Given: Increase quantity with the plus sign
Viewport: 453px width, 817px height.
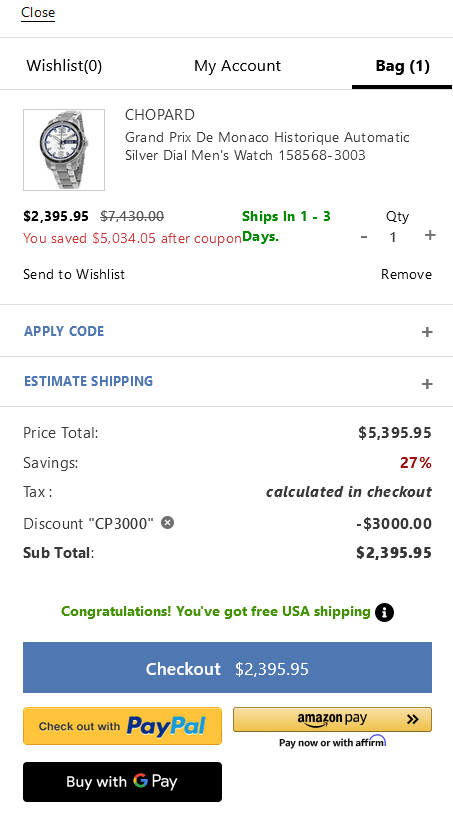Looking at the screenshot, I should (x=430, y=235).
